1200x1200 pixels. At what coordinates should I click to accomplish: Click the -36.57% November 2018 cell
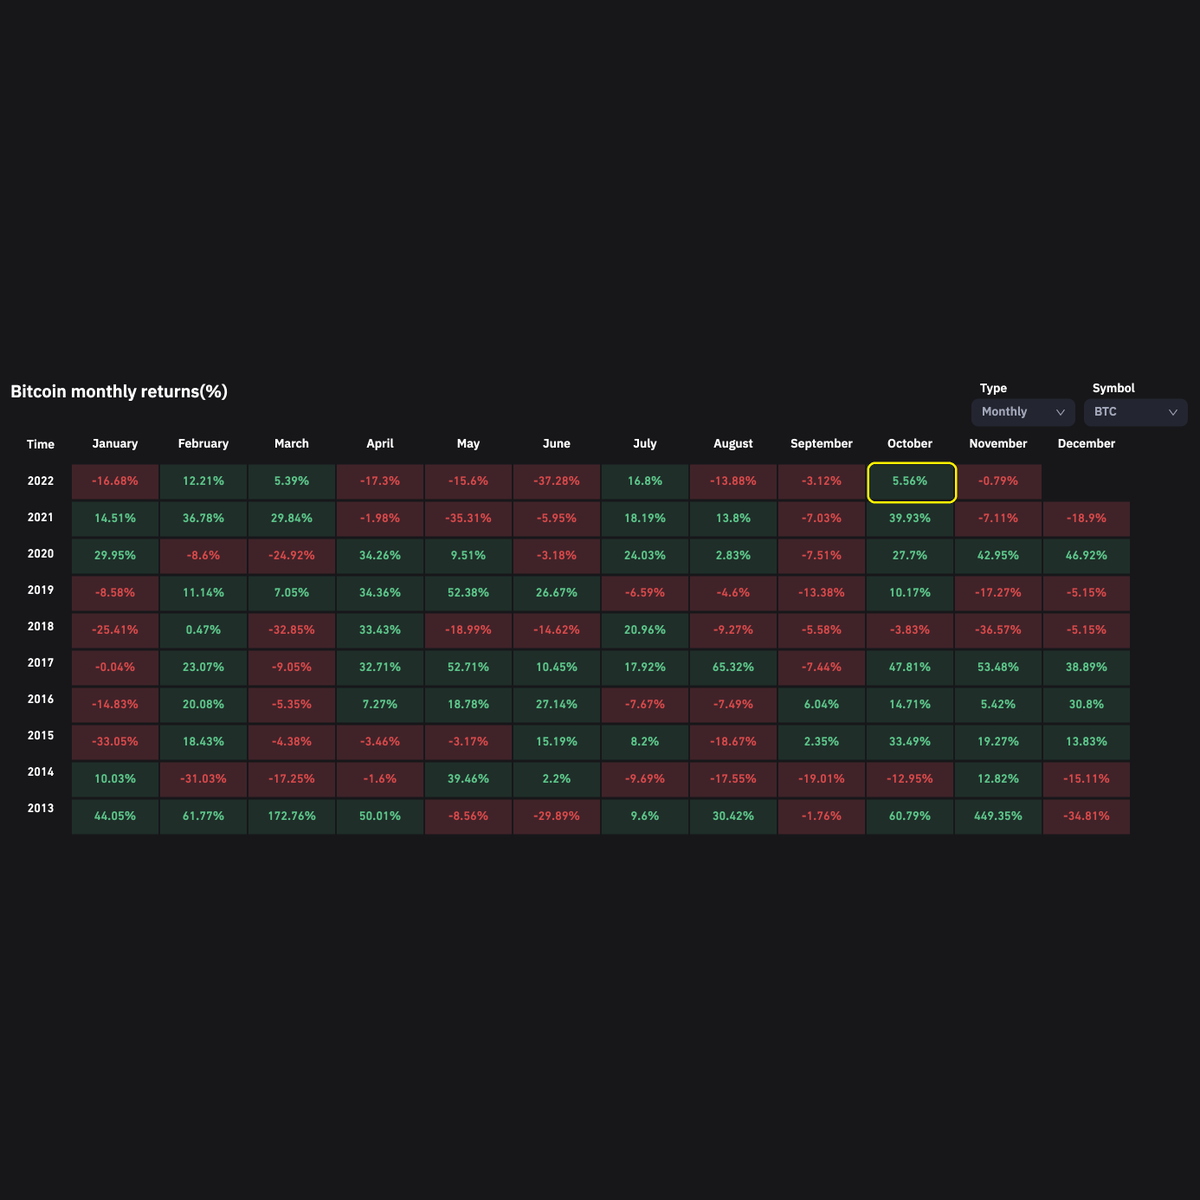(x=998, y=631)
